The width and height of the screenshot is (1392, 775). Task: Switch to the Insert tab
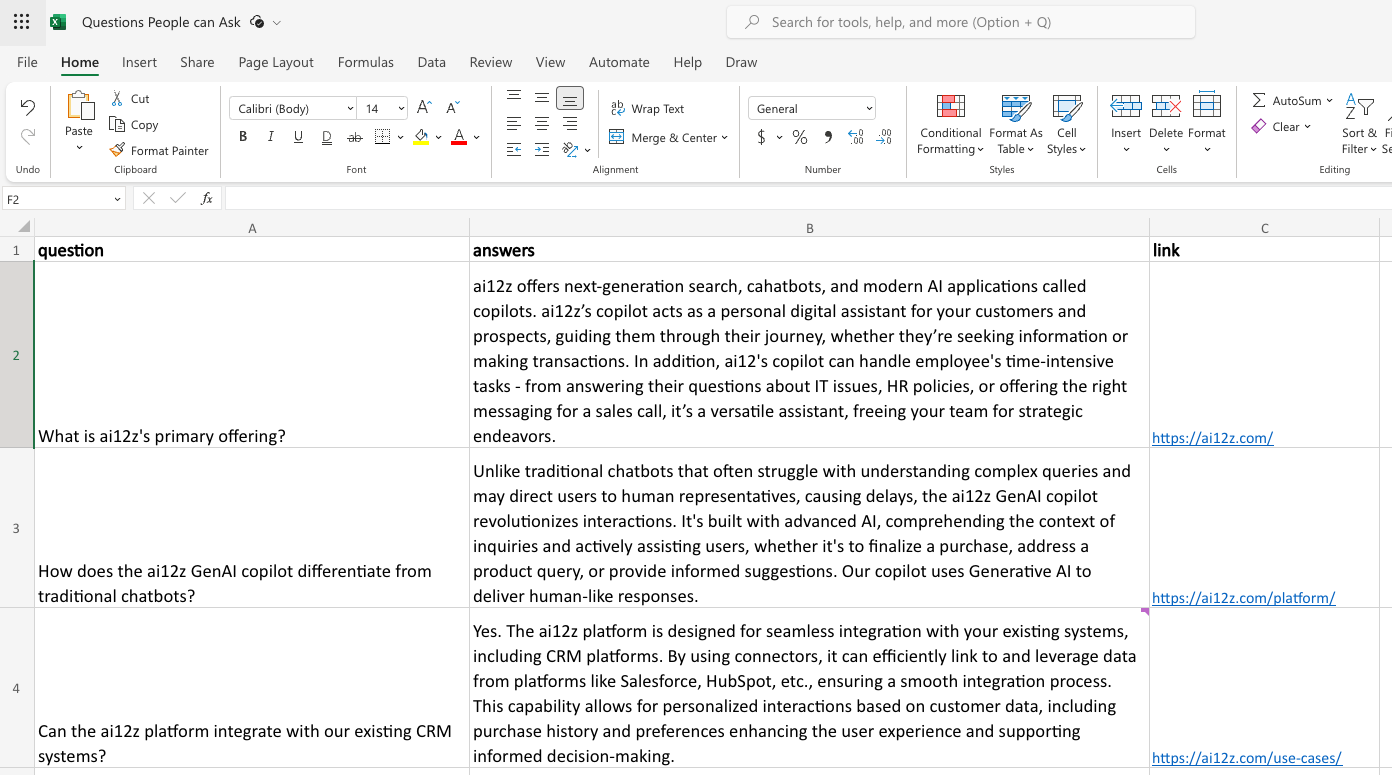pyautogui.click(x=139, y=62)
